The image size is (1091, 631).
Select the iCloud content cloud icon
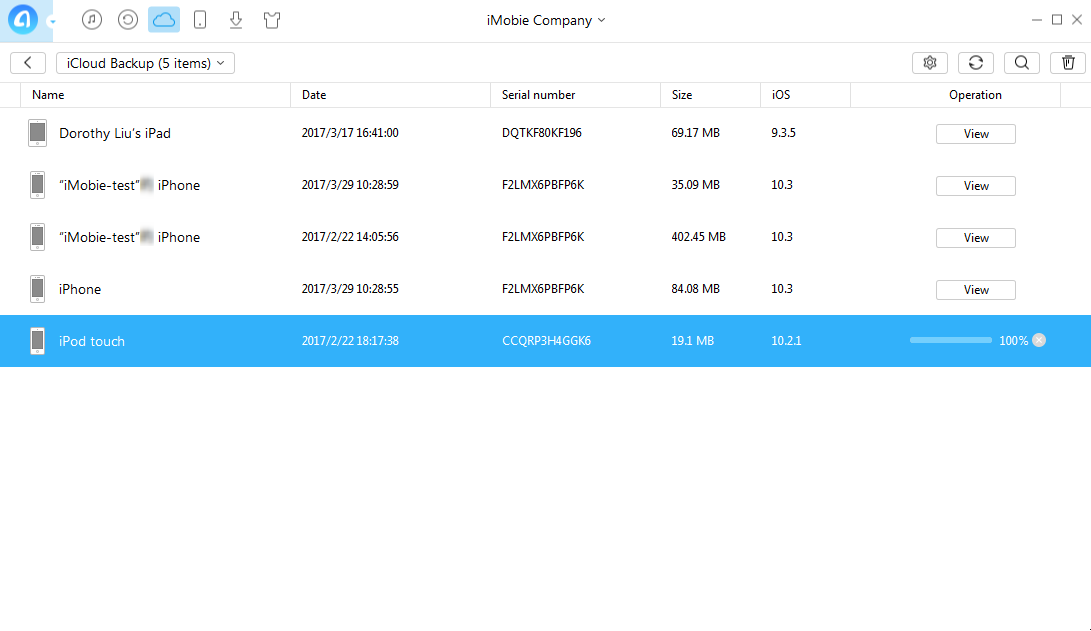point(164,19)
